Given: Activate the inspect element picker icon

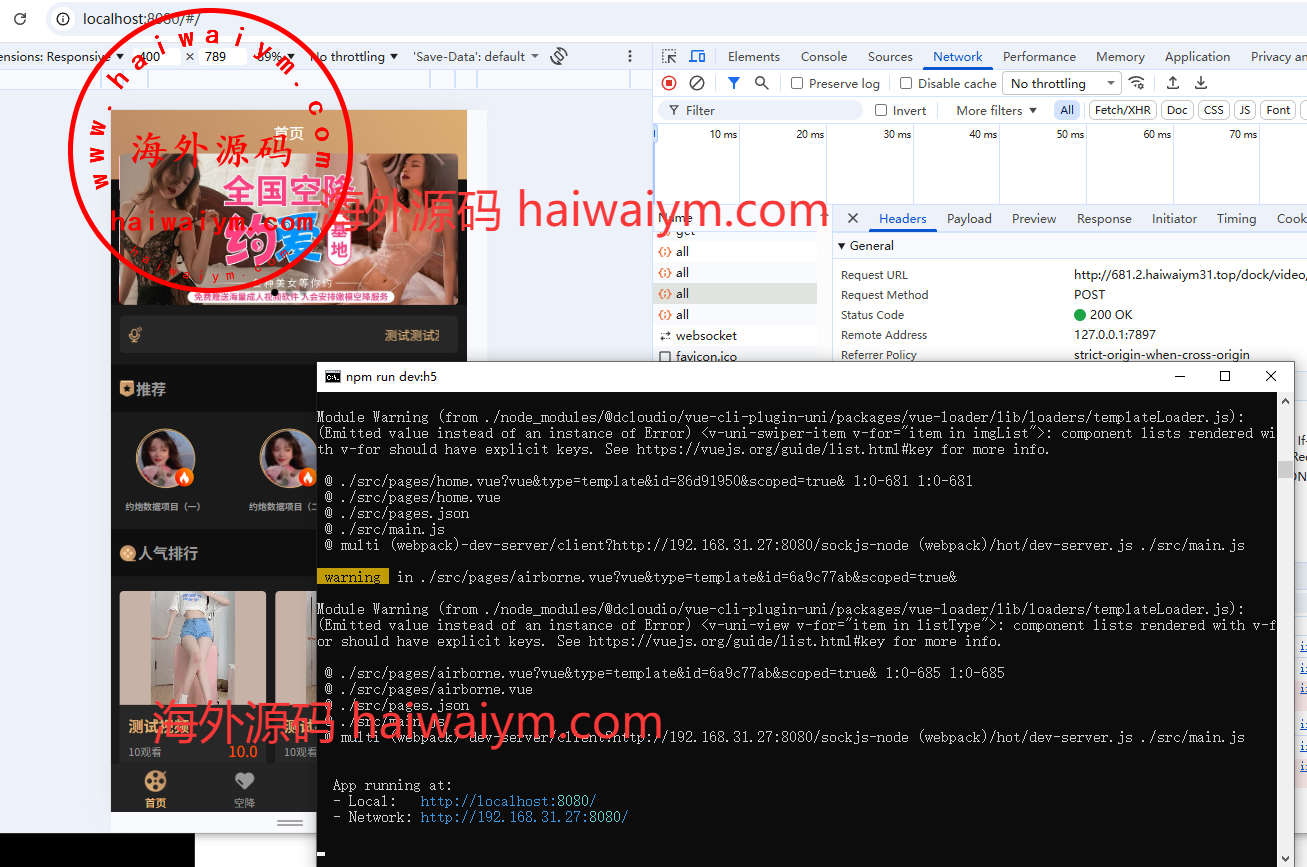Looking at the screenshot, I should 669,57.
